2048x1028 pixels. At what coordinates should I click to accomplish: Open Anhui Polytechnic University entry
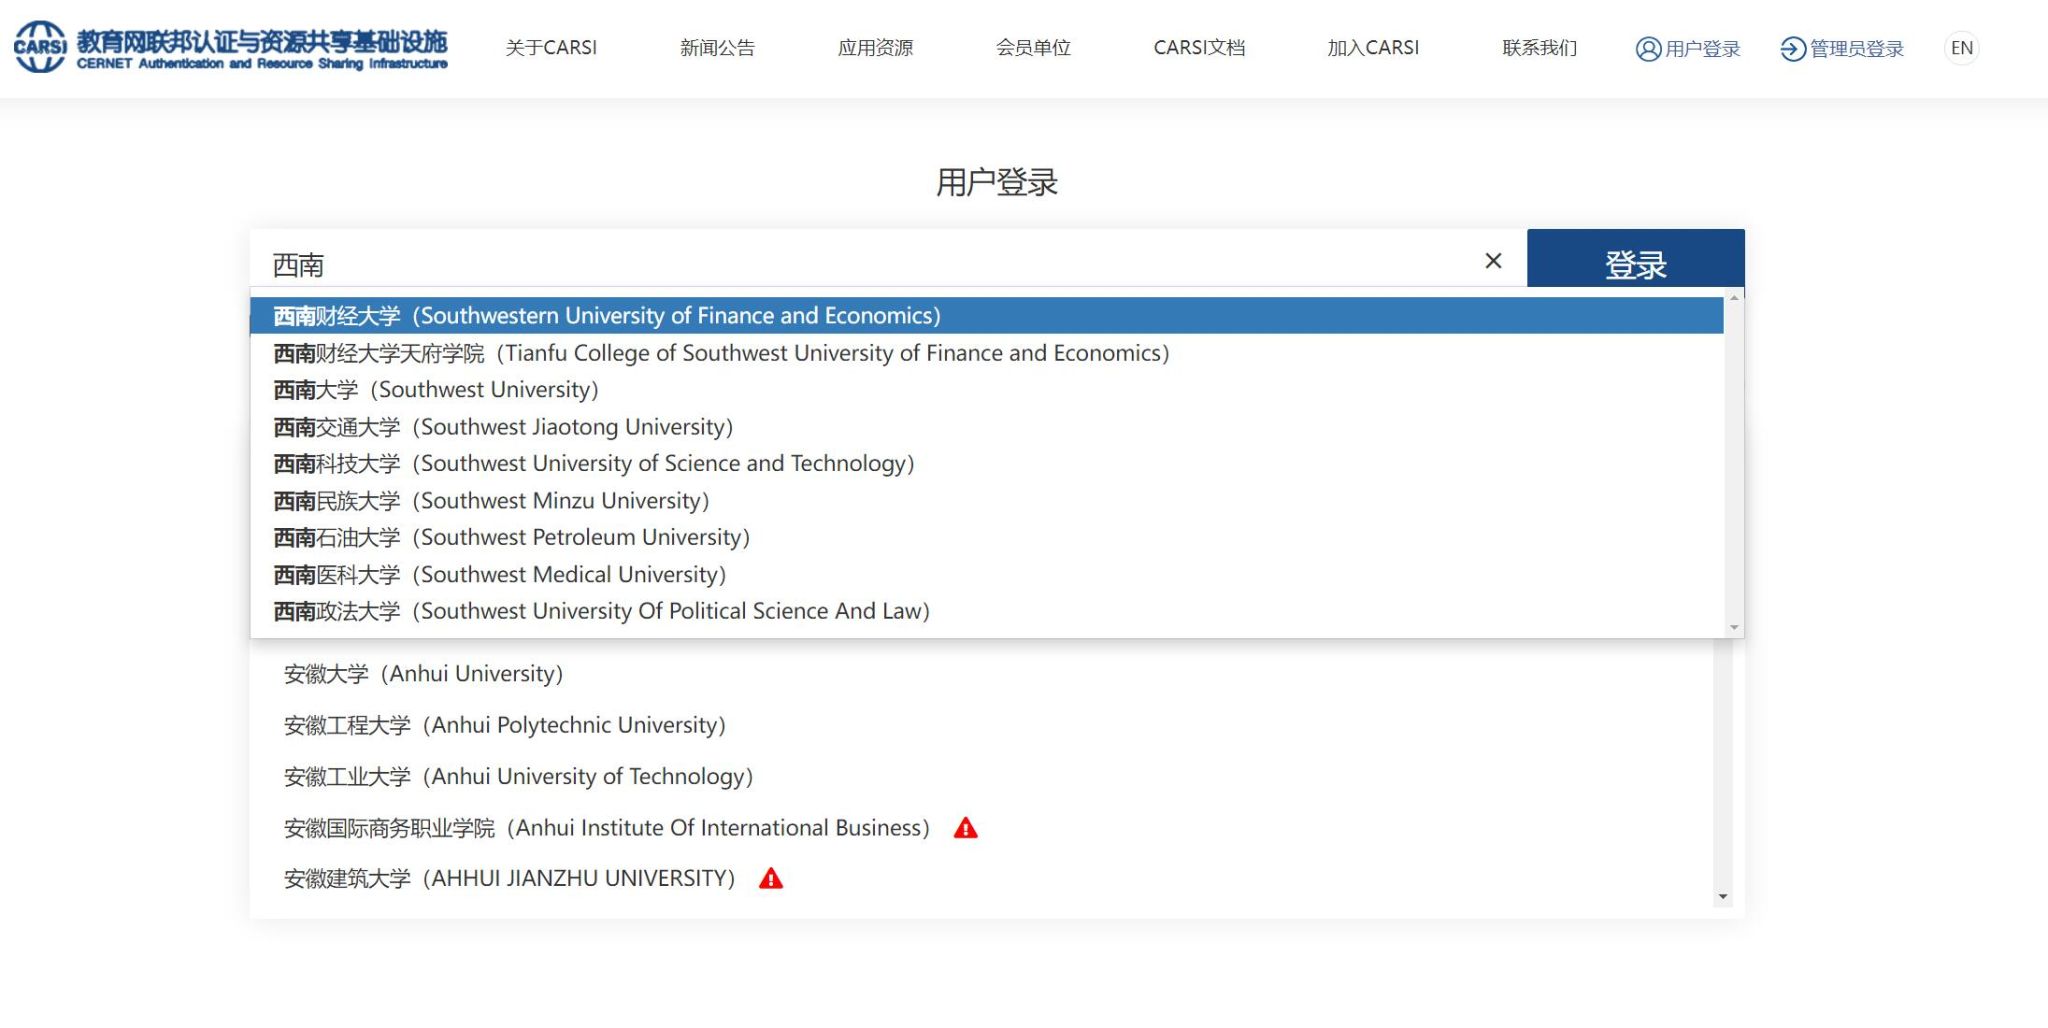click(x=504, y=725)
